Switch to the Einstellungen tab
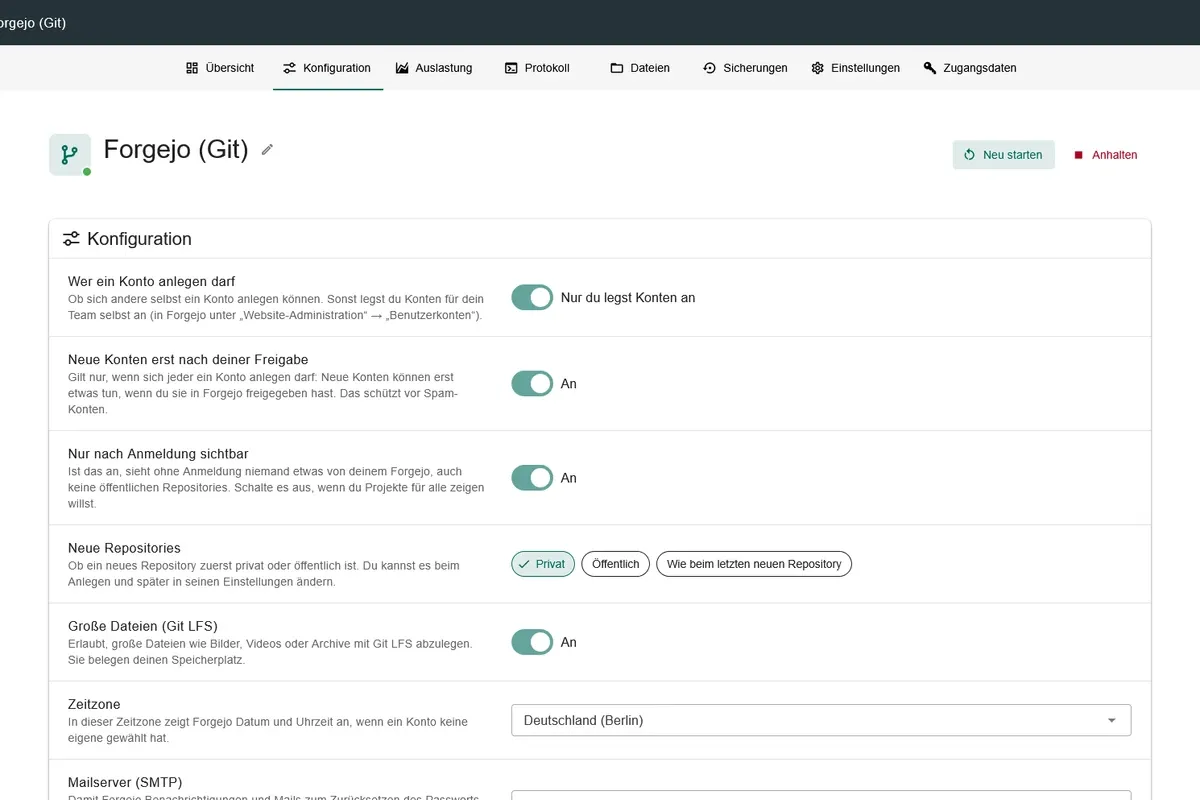 point(856,68)
